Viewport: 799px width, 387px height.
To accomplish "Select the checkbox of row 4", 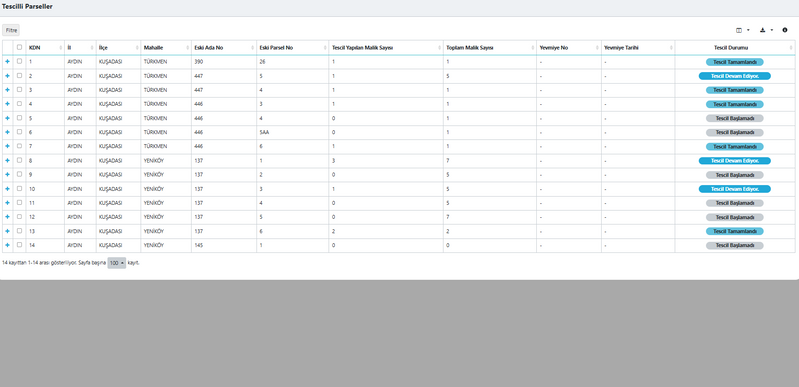I will coord(19,103).
